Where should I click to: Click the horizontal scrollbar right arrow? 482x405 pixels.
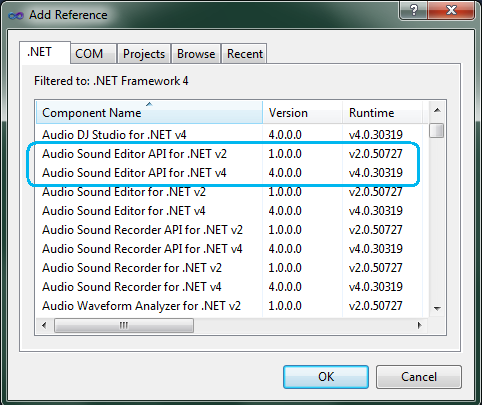point(420,325)
